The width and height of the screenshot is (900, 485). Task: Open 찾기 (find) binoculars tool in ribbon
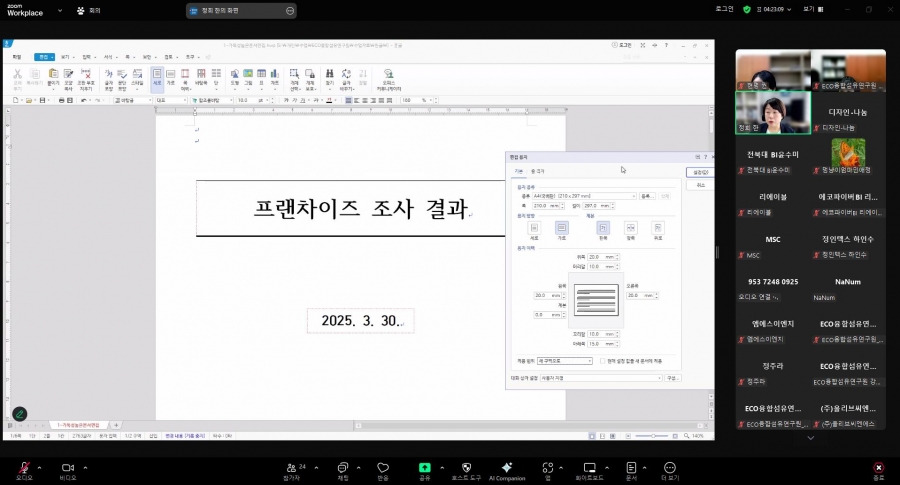coord(329,78)
